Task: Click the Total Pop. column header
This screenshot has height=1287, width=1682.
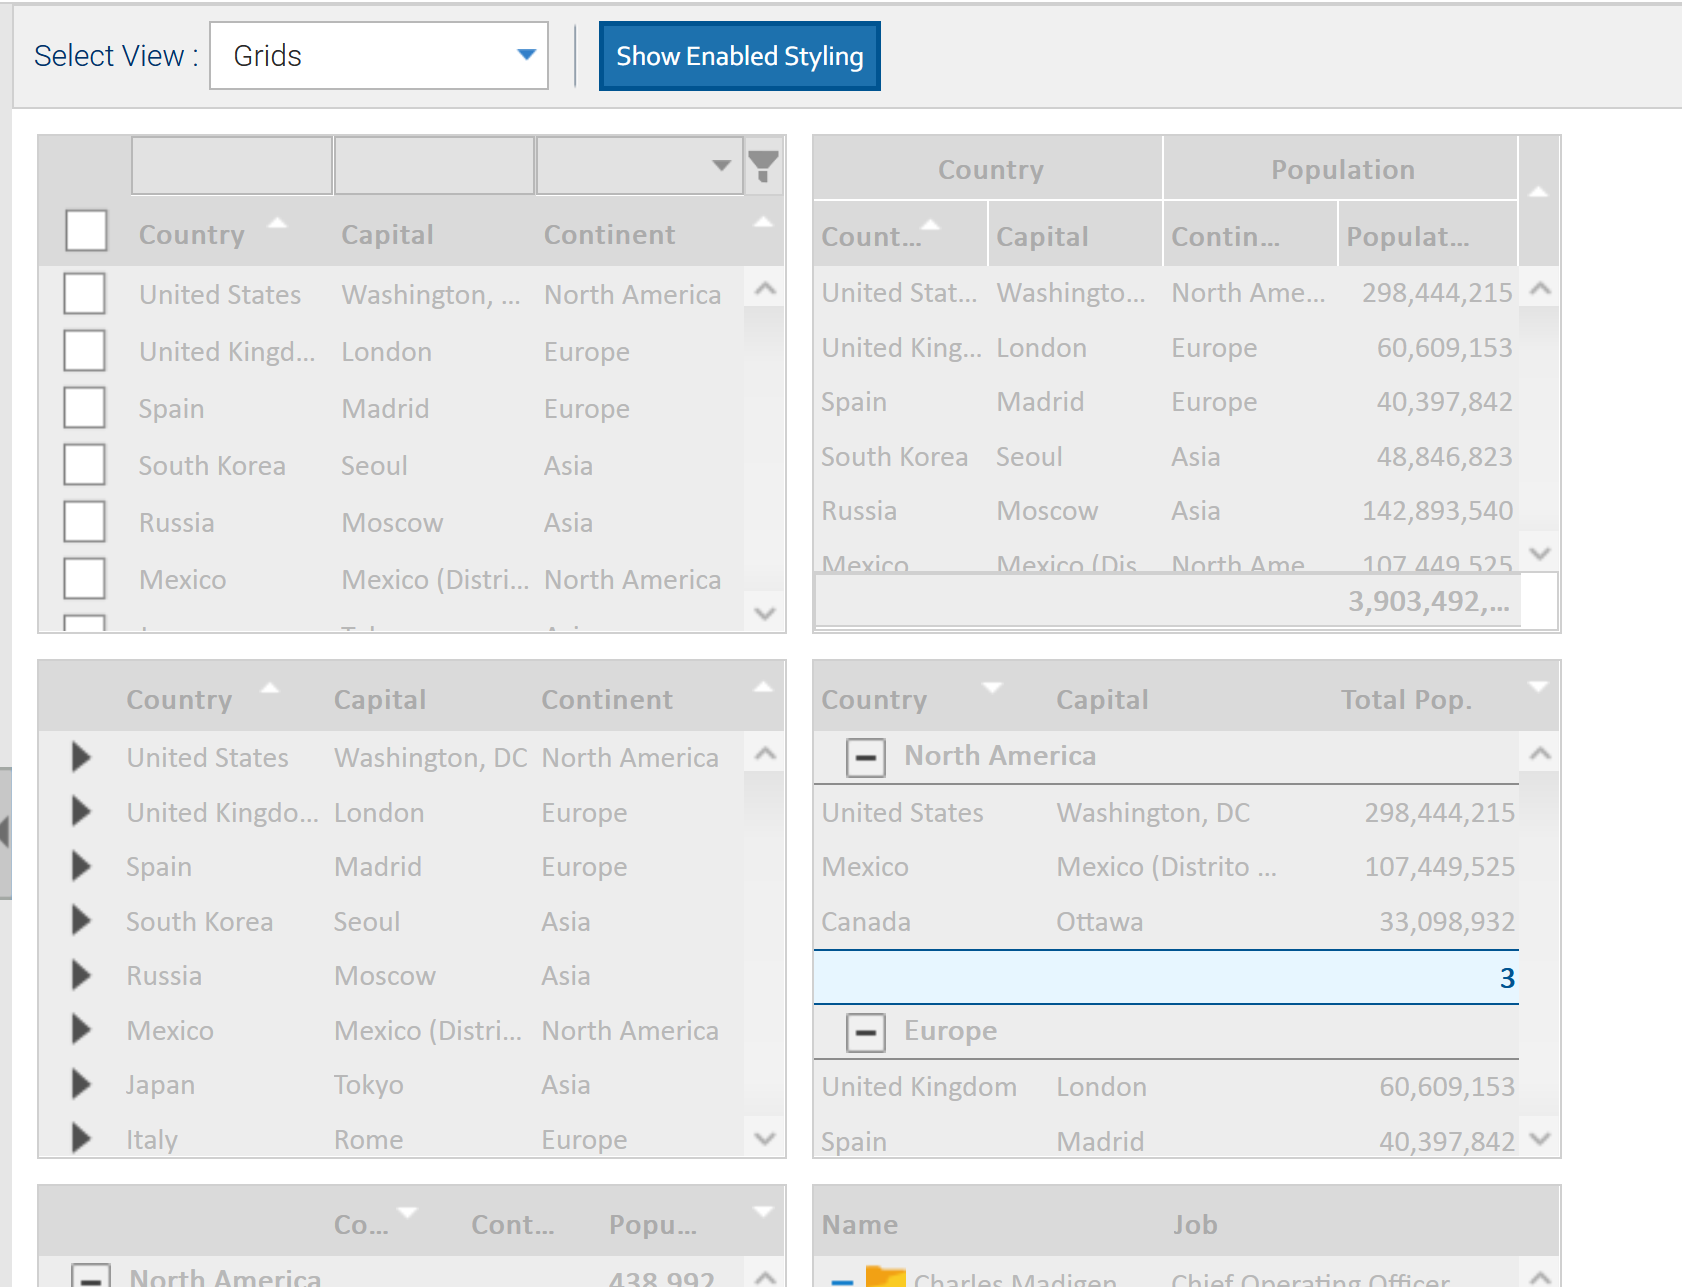Action: coord(1405,700)
